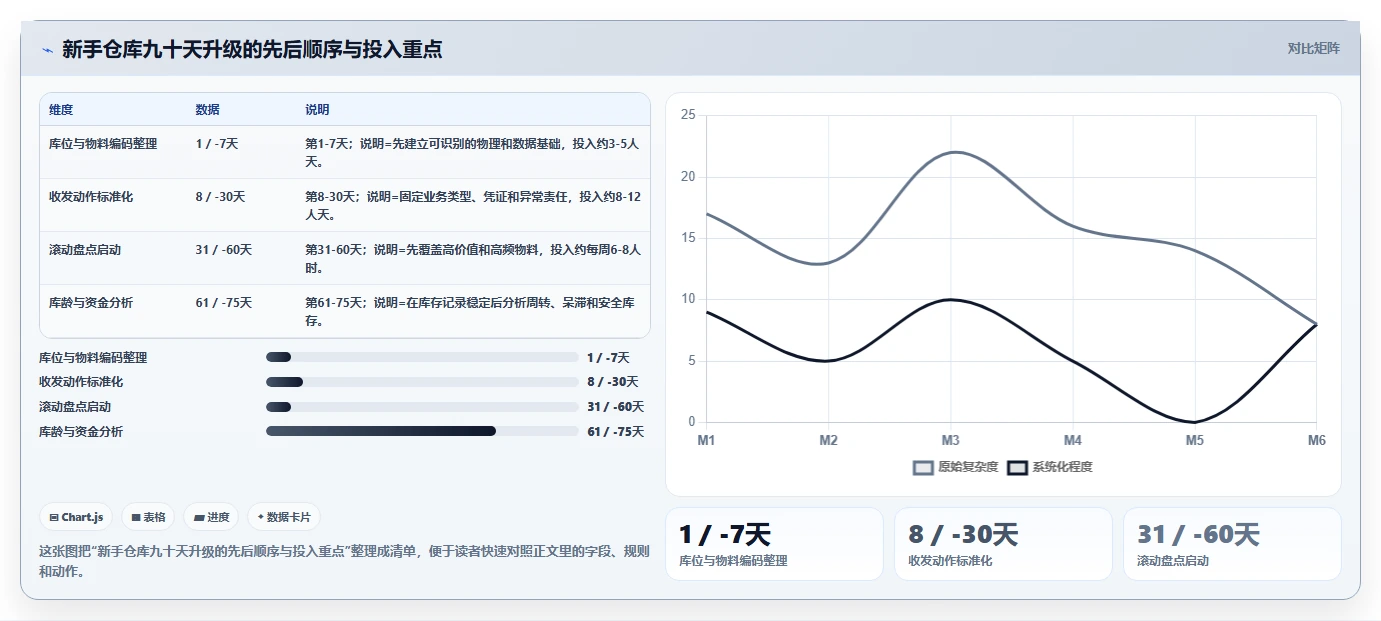Select table cell 库位与物料编码整理
This screenshot has height=621, width=1381.
click(x=103, y=144)
